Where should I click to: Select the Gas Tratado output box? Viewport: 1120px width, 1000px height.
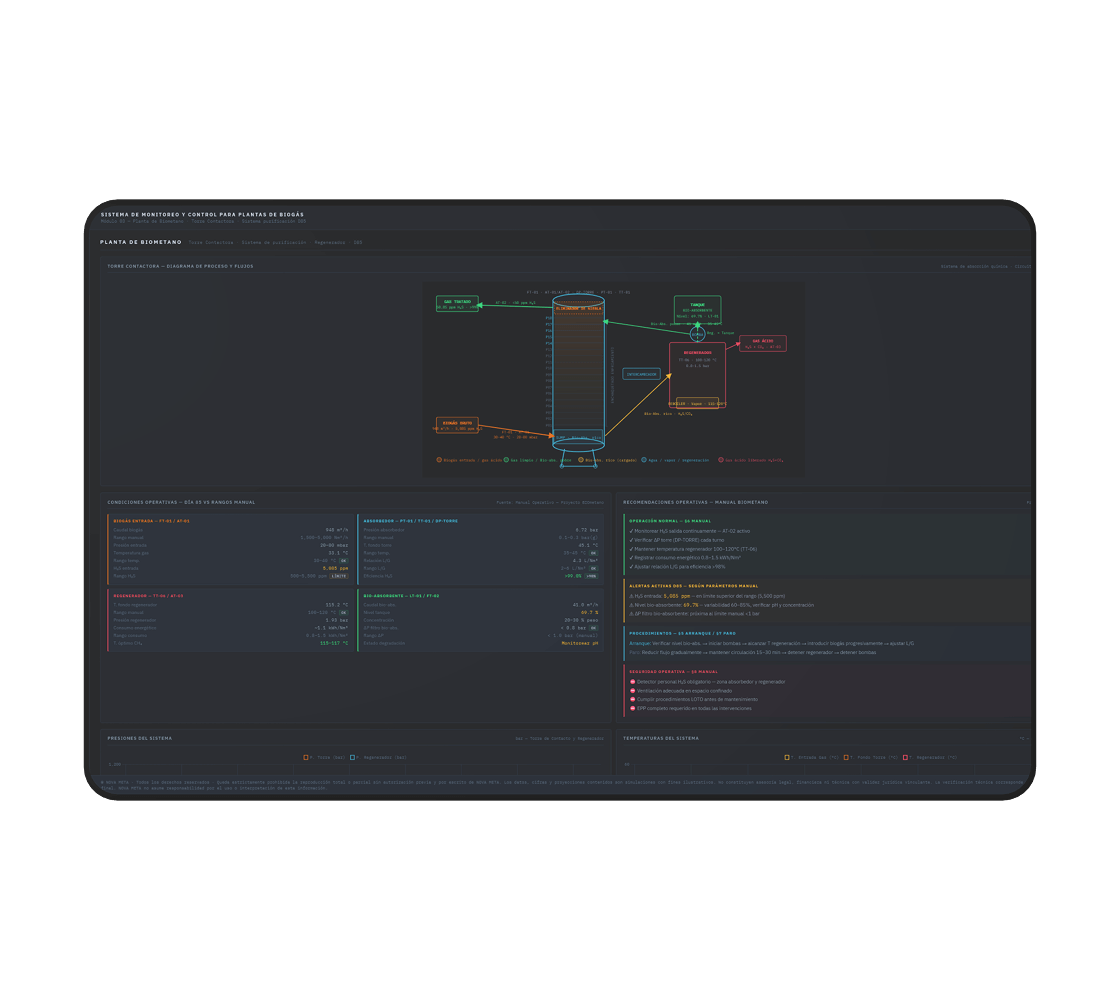457,304
